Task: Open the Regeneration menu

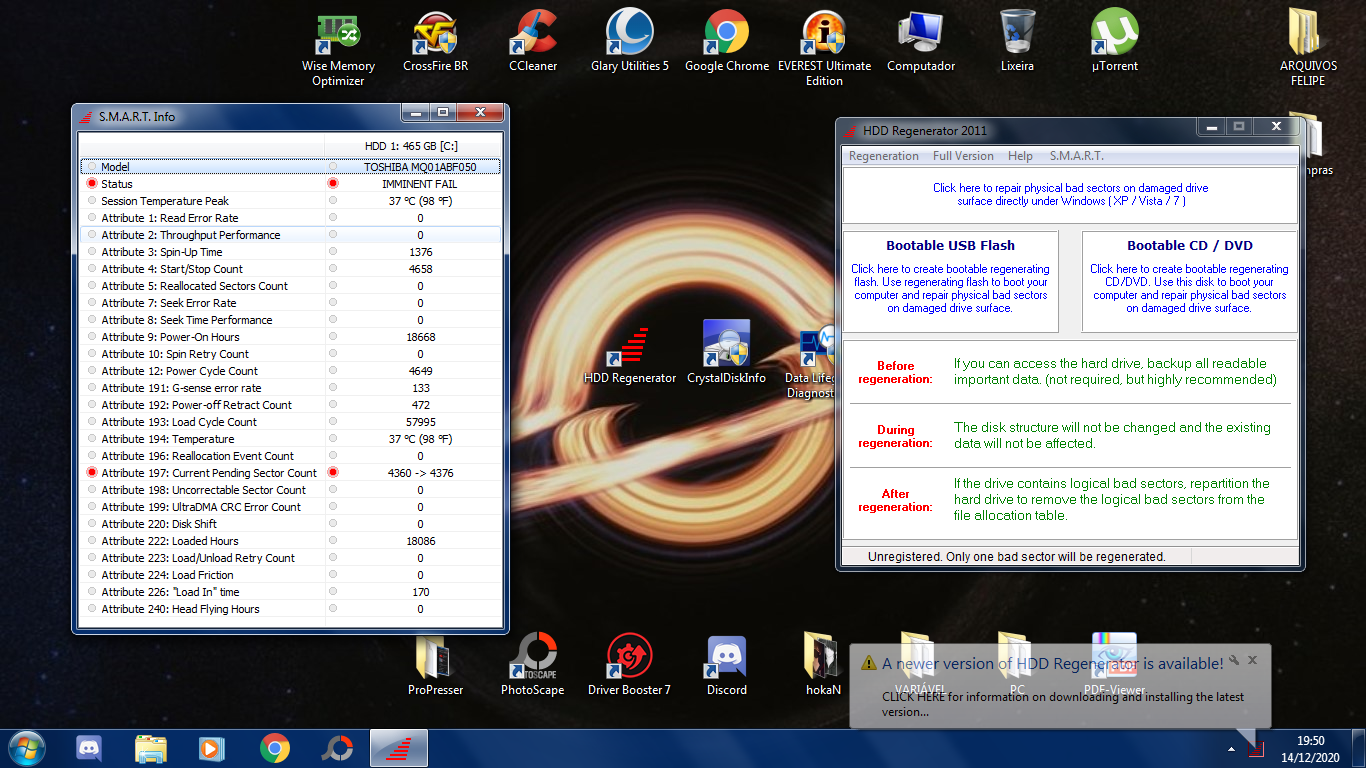Action: pos(883,156)
